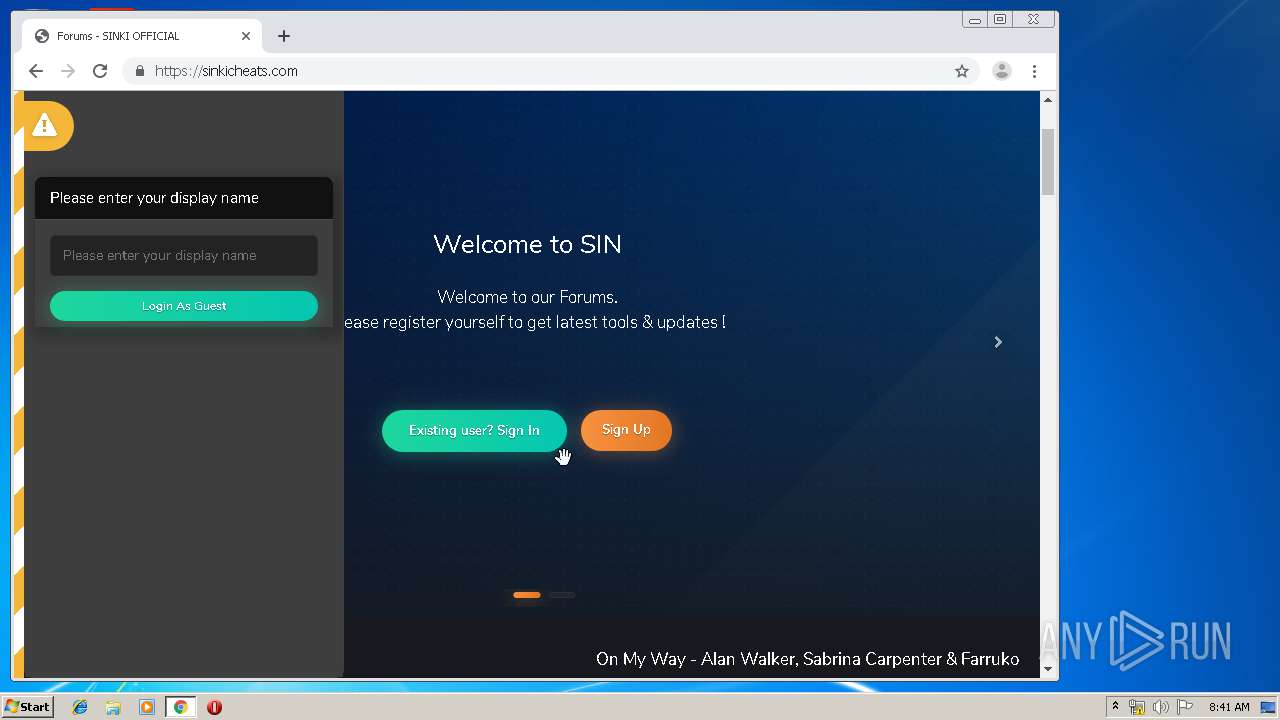Click the yellow warning triangle icon
The width and height of the screenshot is (1280, 720).
point(44,125)
